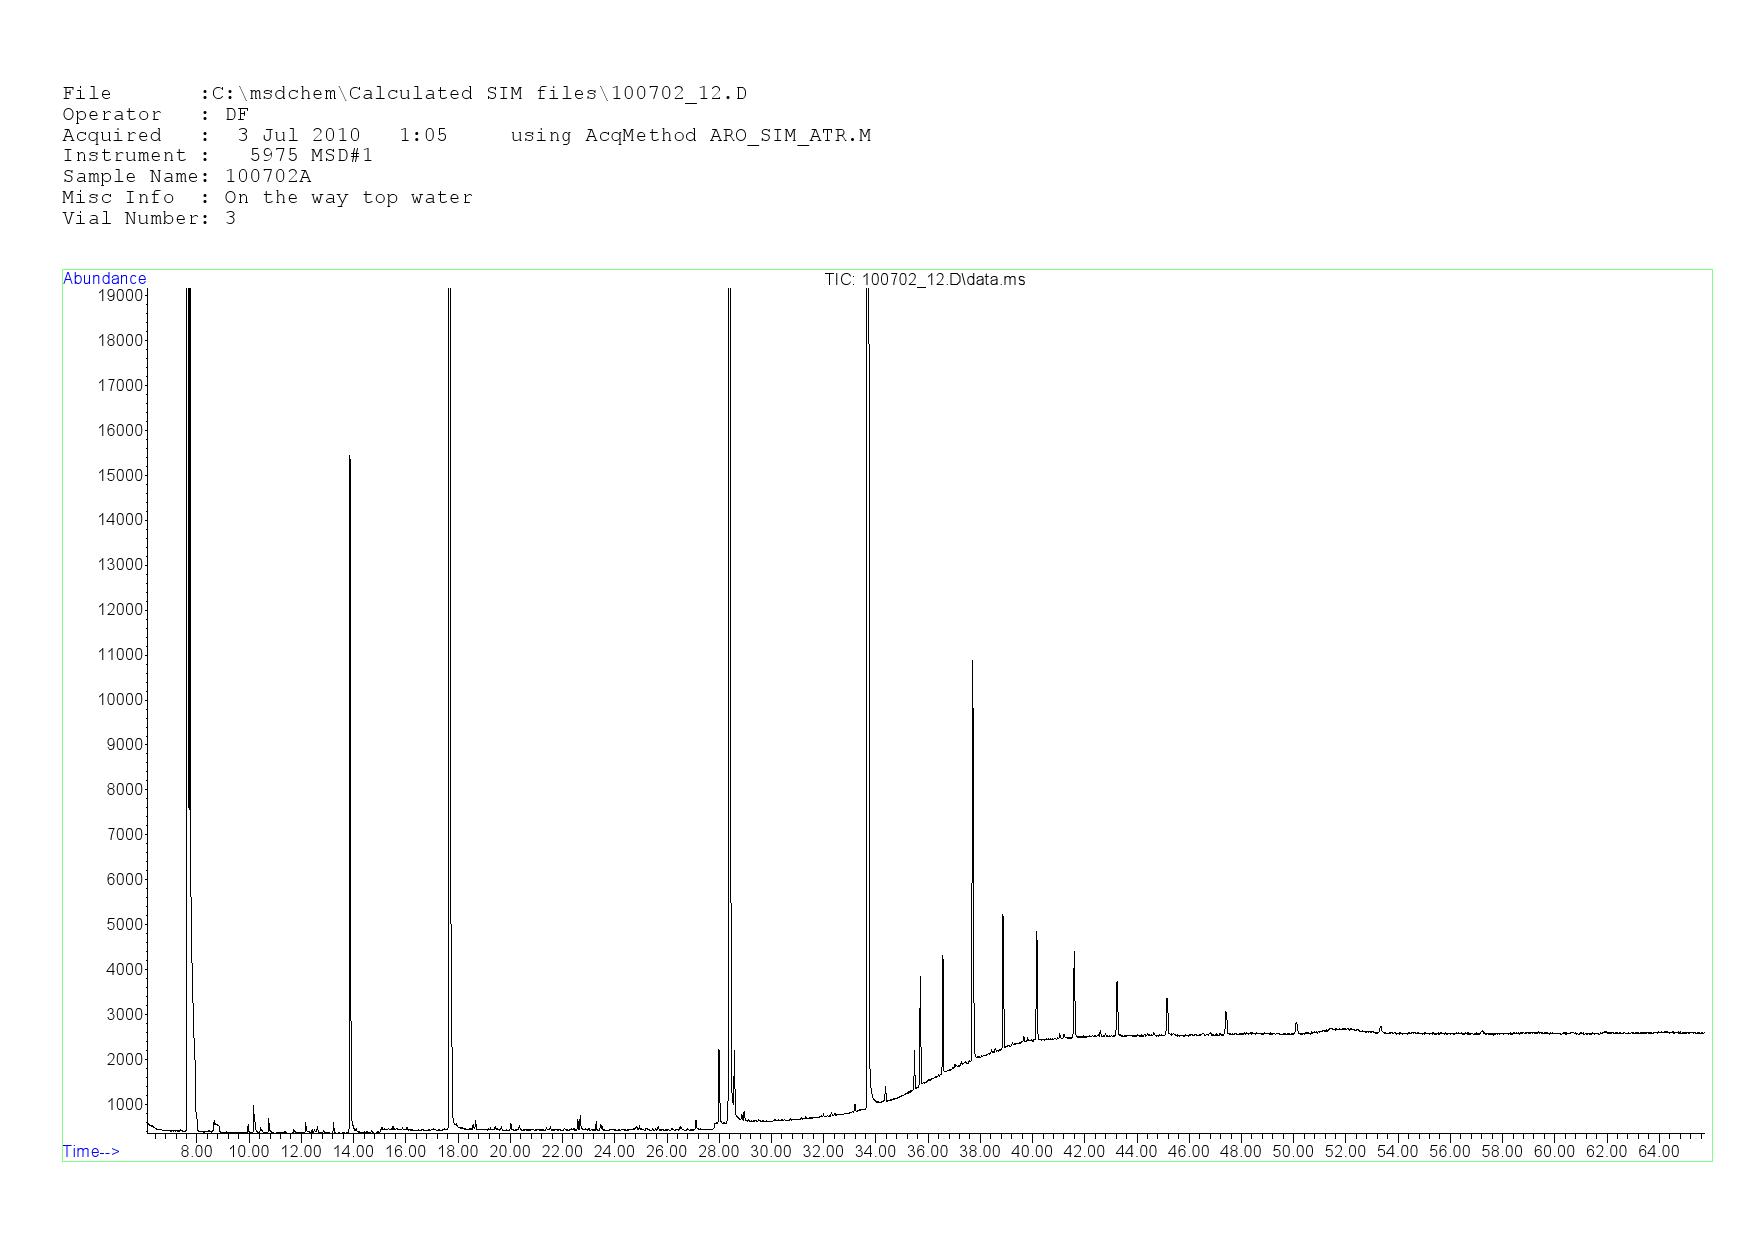Click the peak apex just after 43.00 minutes
This screenshot has height=1240, width=1754.
coord(1117,984)
